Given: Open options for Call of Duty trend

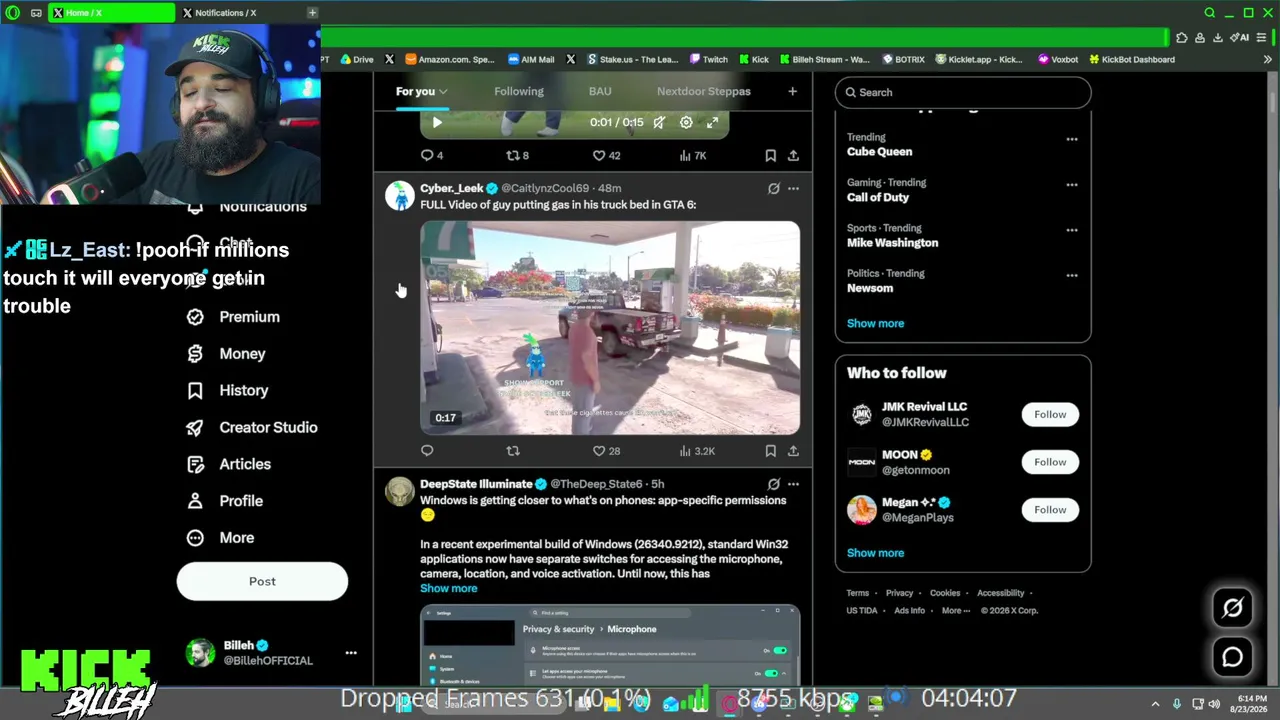Looking at the screenshot, I should 1072,184.
